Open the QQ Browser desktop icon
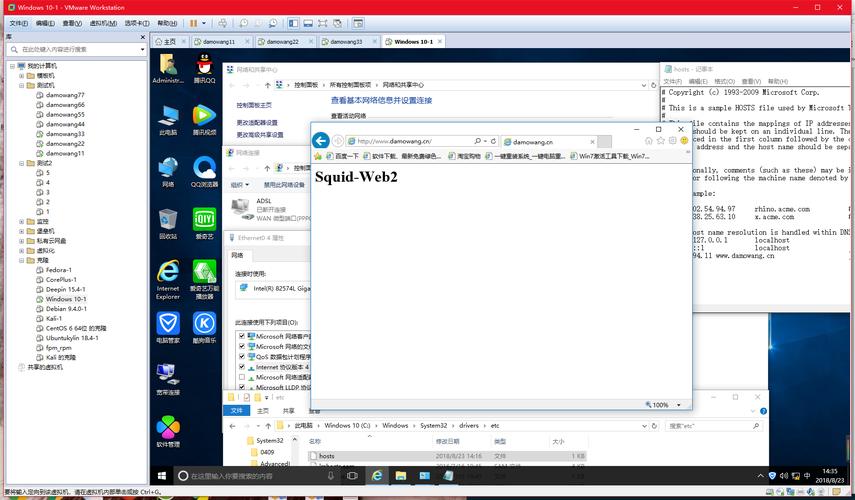Viewport: 855px width, 500px height. click(204, 171)
